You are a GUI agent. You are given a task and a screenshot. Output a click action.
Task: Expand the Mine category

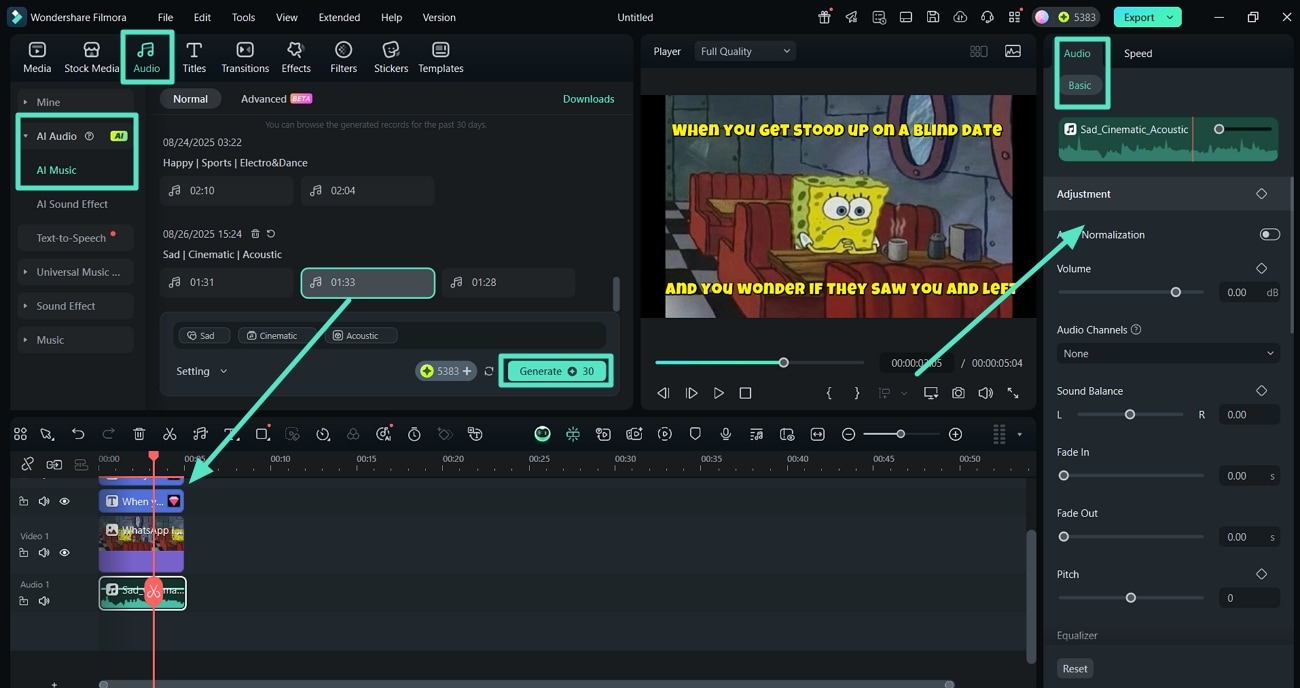pos(75,102)
